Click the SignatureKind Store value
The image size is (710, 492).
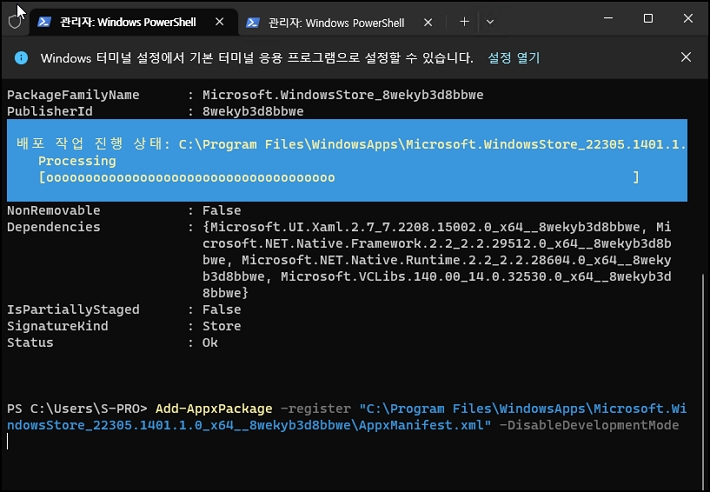pos(222,326)
